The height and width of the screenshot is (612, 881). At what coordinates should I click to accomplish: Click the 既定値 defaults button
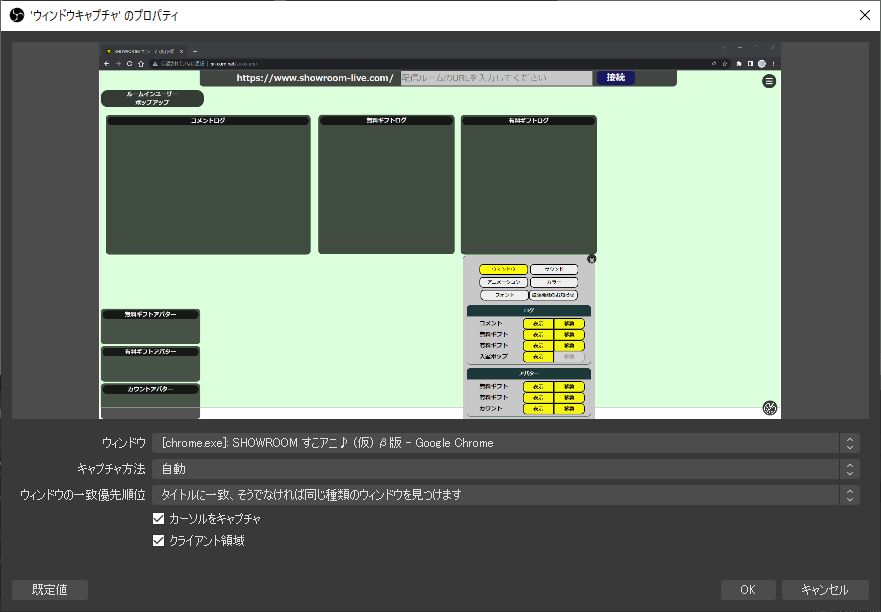pyautogui.click(x=50, y=590)
